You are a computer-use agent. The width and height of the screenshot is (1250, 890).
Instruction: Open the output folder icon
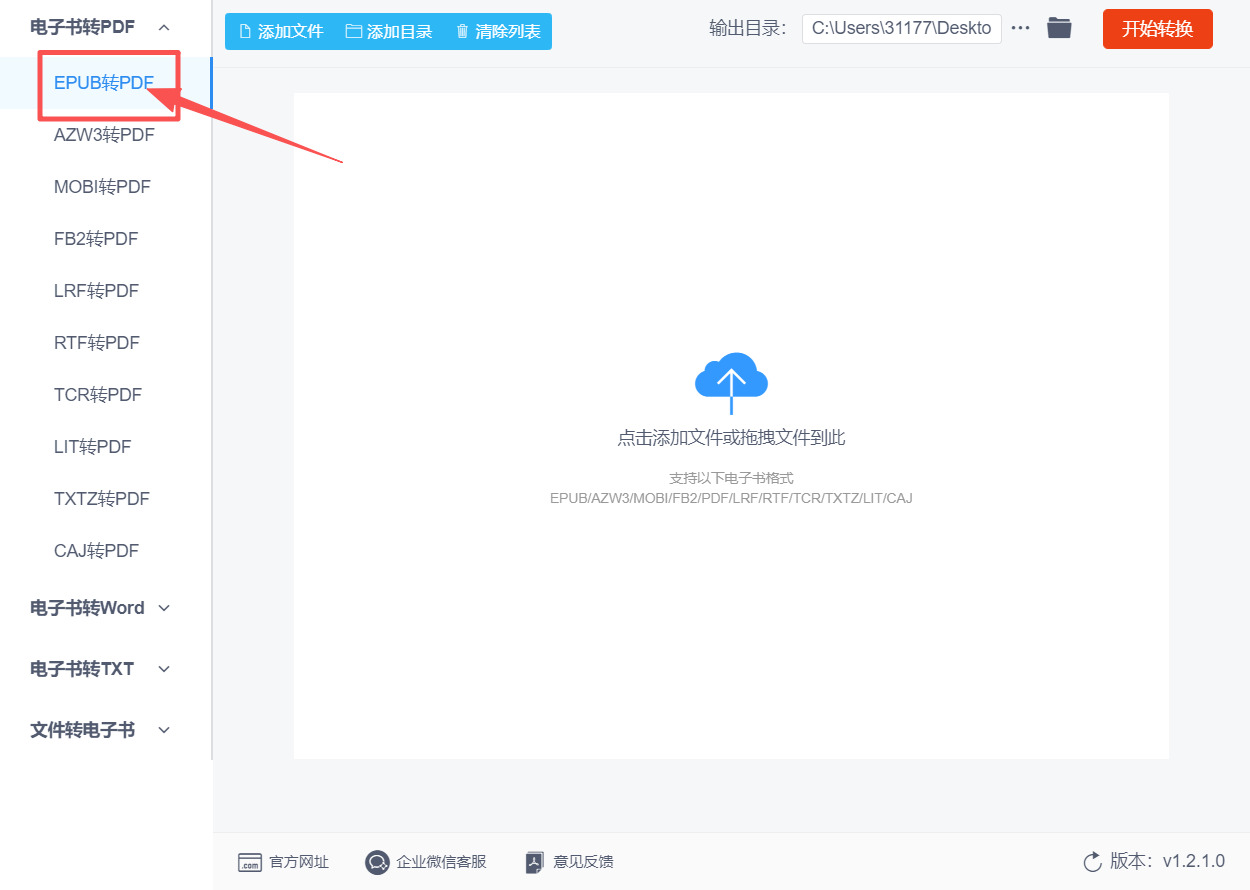(1059, 28)
